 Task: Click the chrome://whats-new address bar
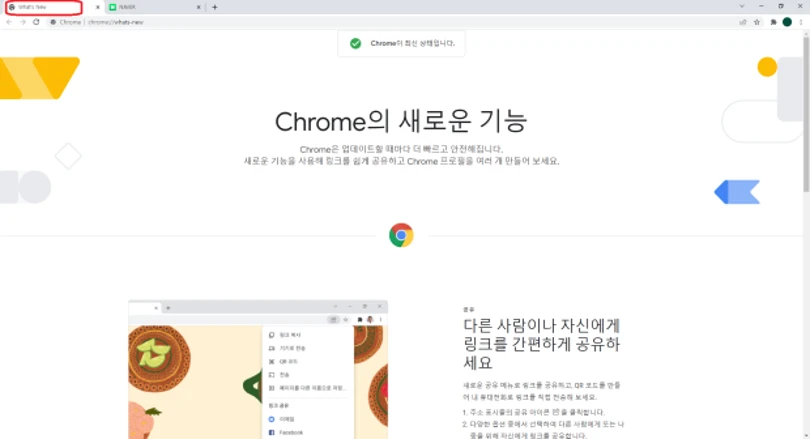click(x=393, y=22)
